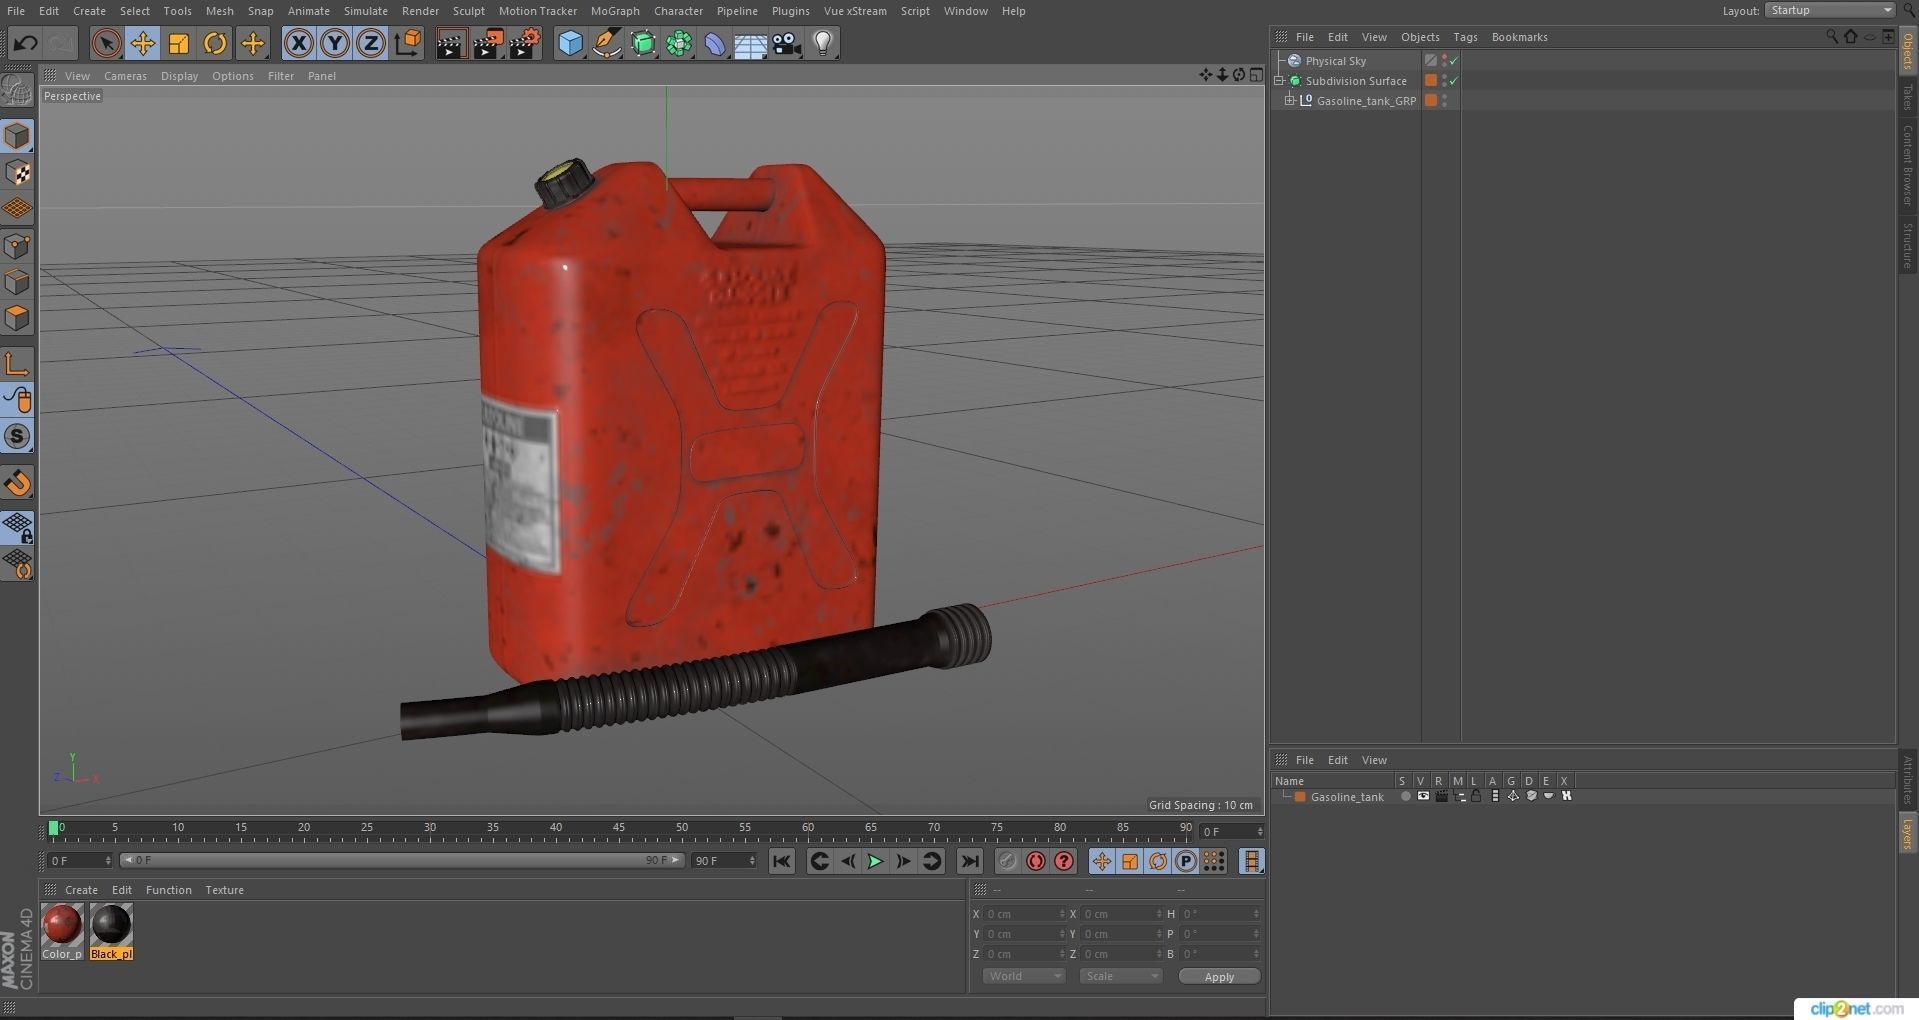The width and height of the screenshot is (1919, 1020).
Task: Expand Gasoline_tank_GRP in object tree
Action: 1290,101
